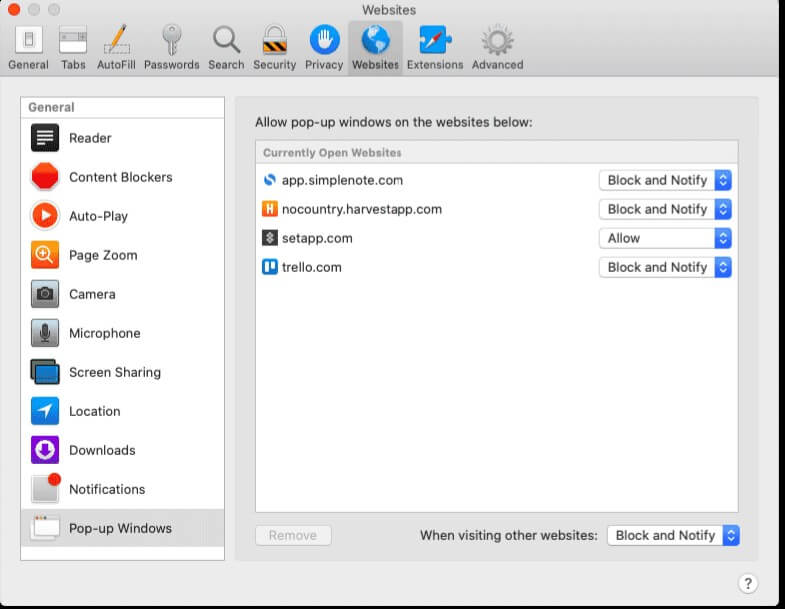Select Notifications in the sidebar
Image resolution: width=785 pixels, height=609 pixels.
[107, 489]
